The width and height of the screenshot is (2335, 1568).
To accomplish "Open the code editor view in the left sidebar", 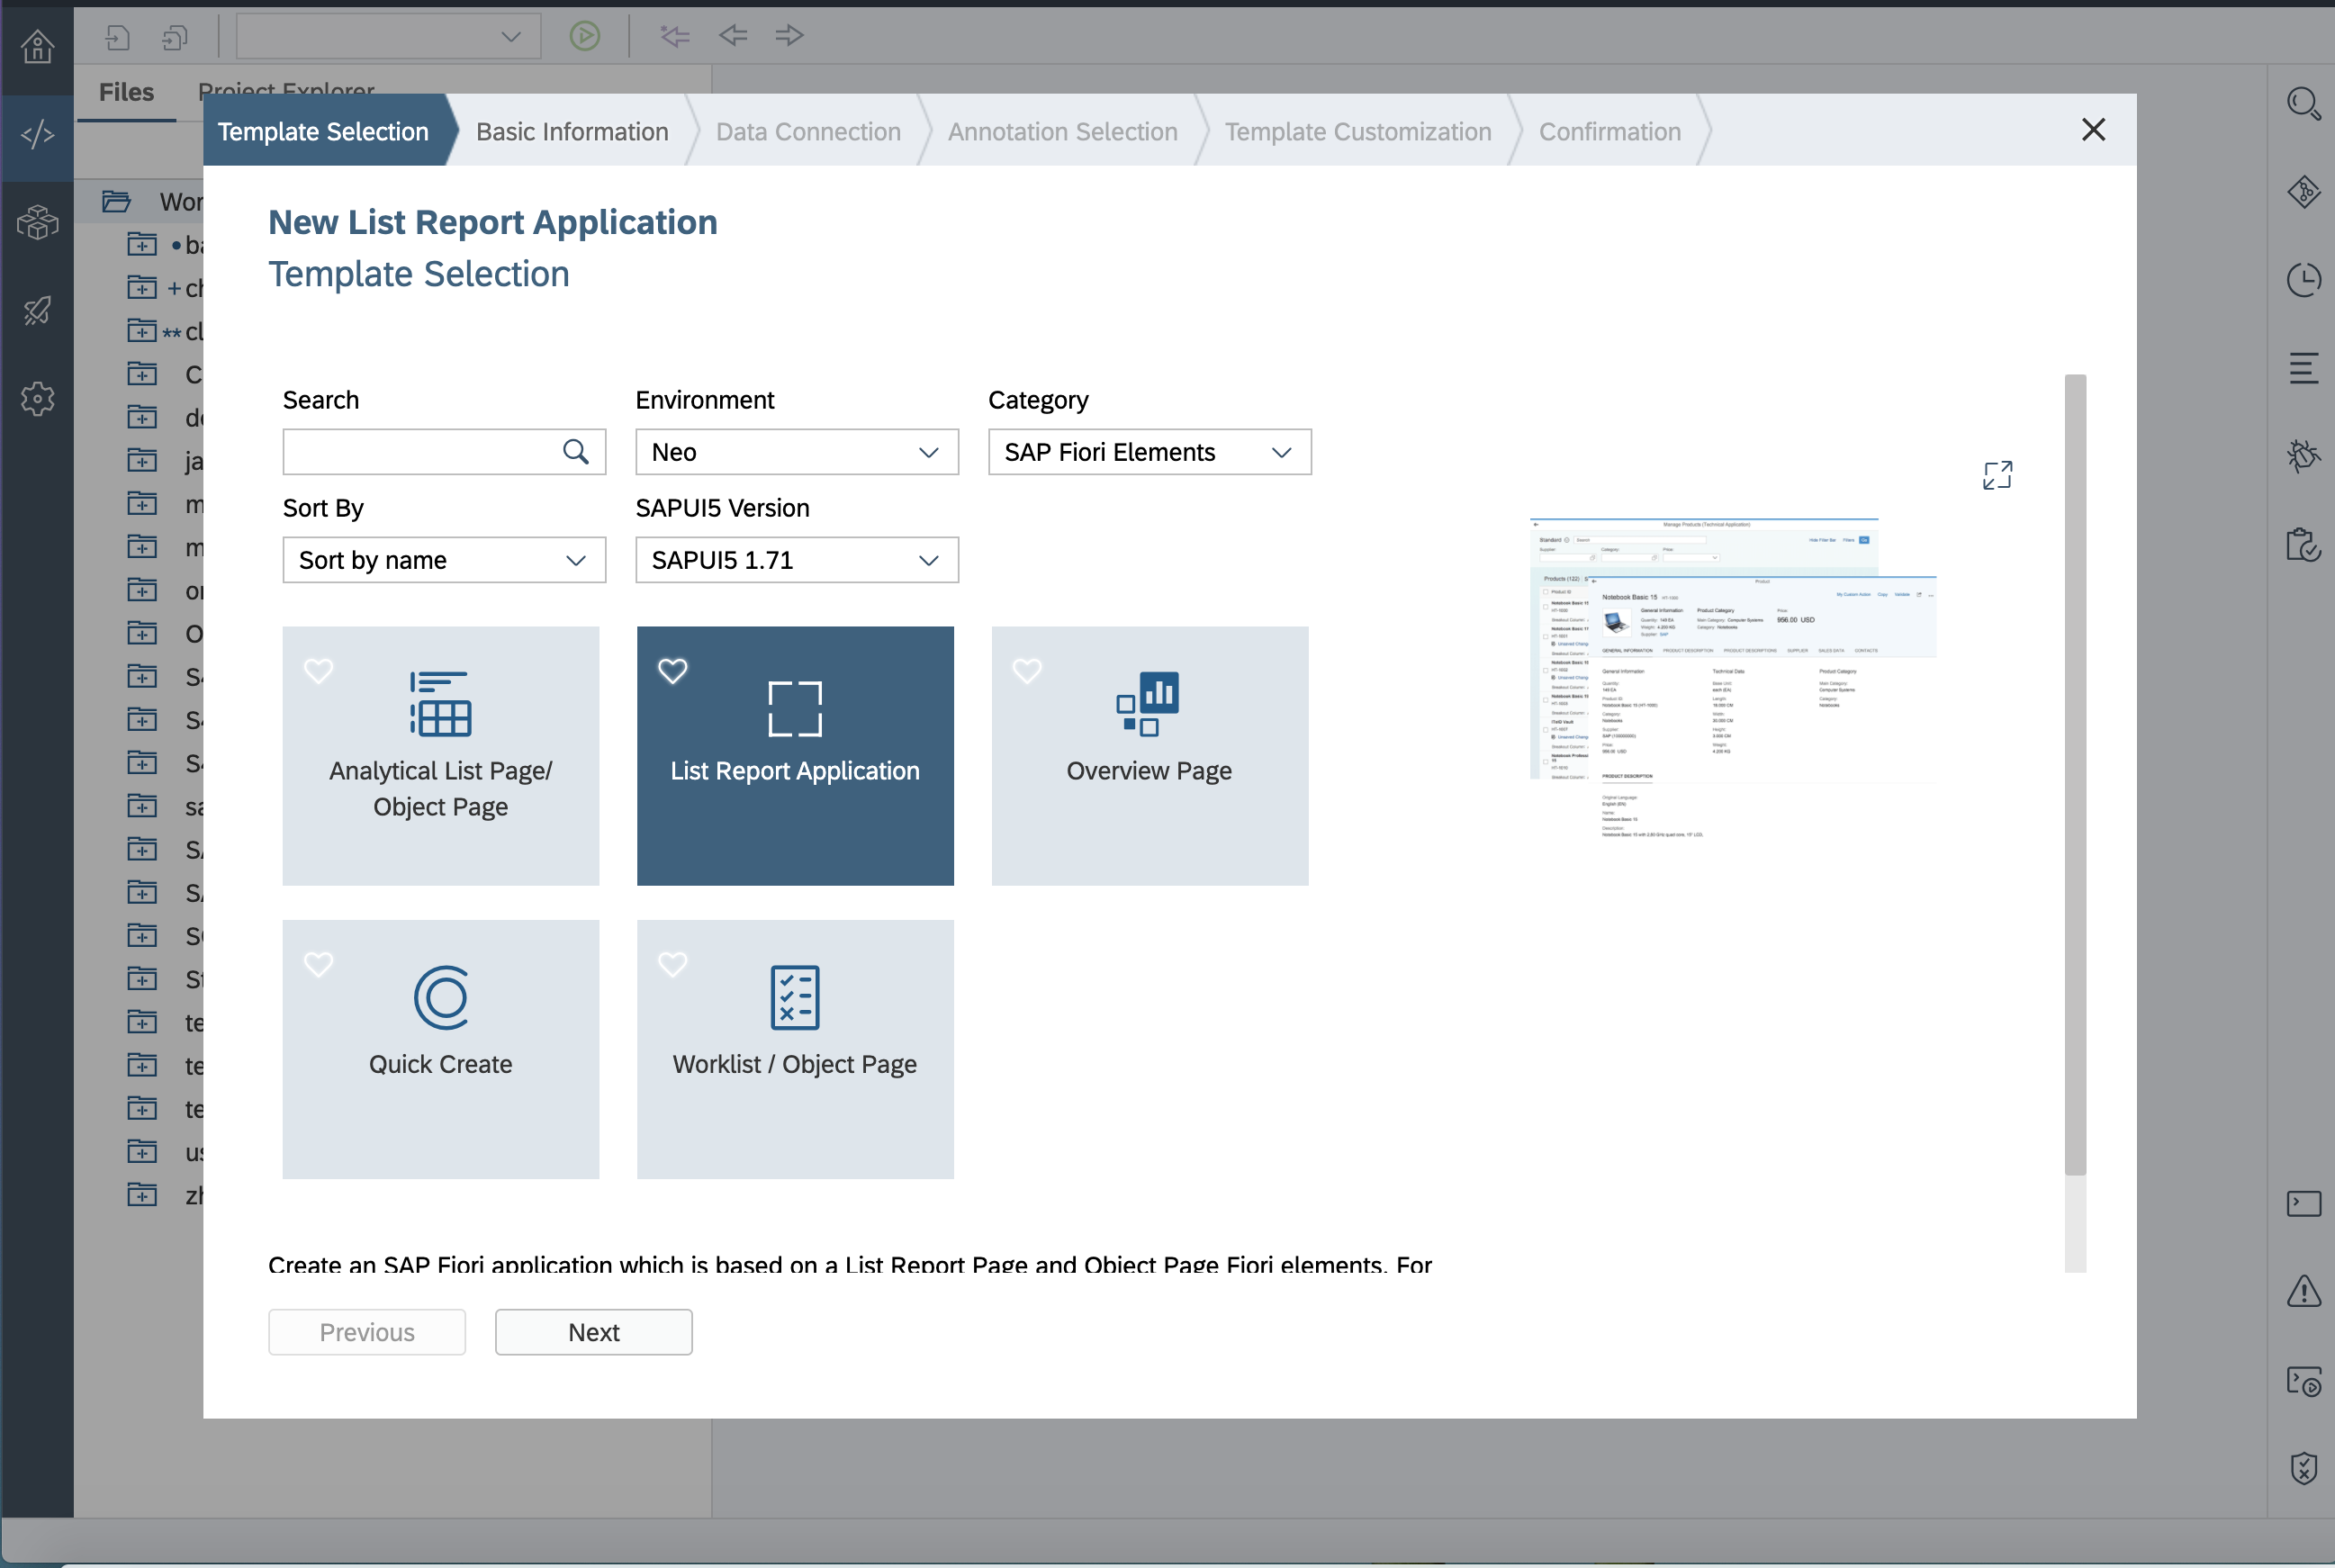I will [x=37, y=135].
